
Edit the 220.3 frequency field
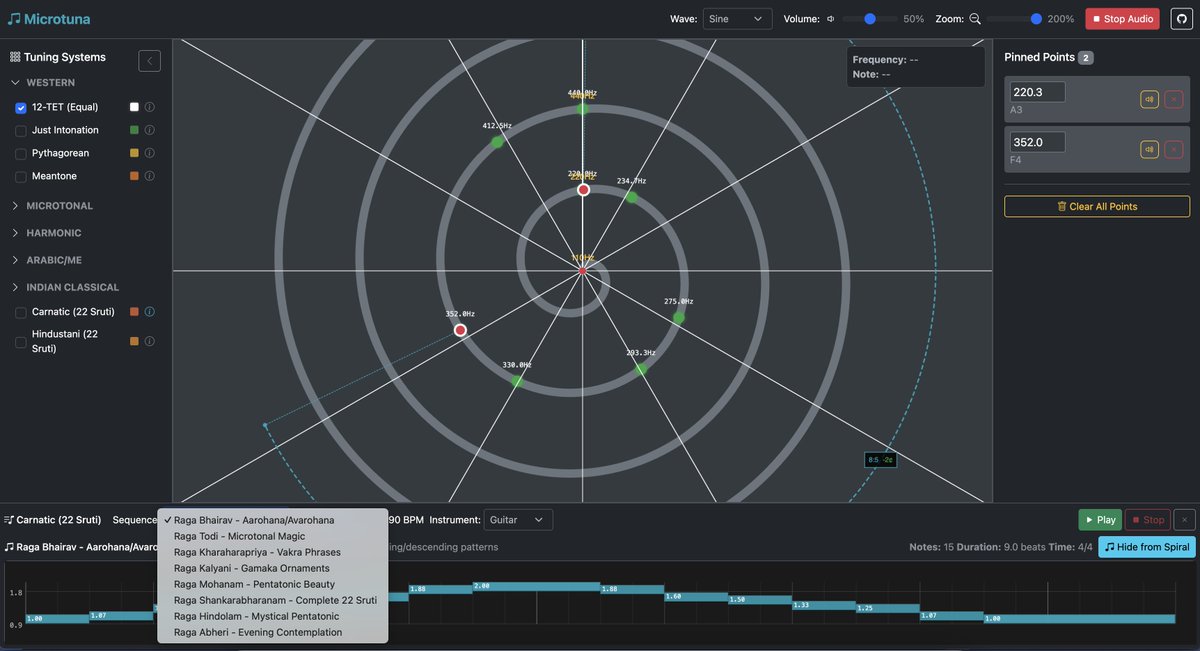coord(1037,92)
